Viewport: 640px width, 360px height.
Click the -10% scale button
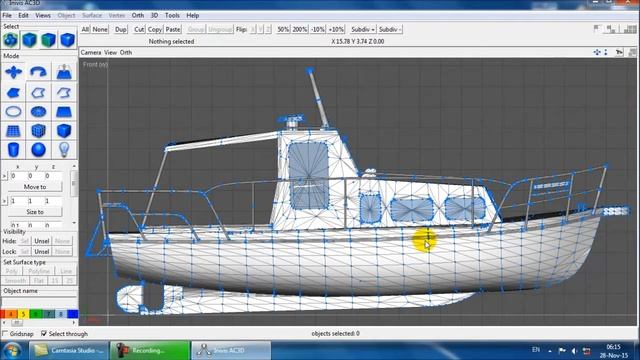coord(318,29)
